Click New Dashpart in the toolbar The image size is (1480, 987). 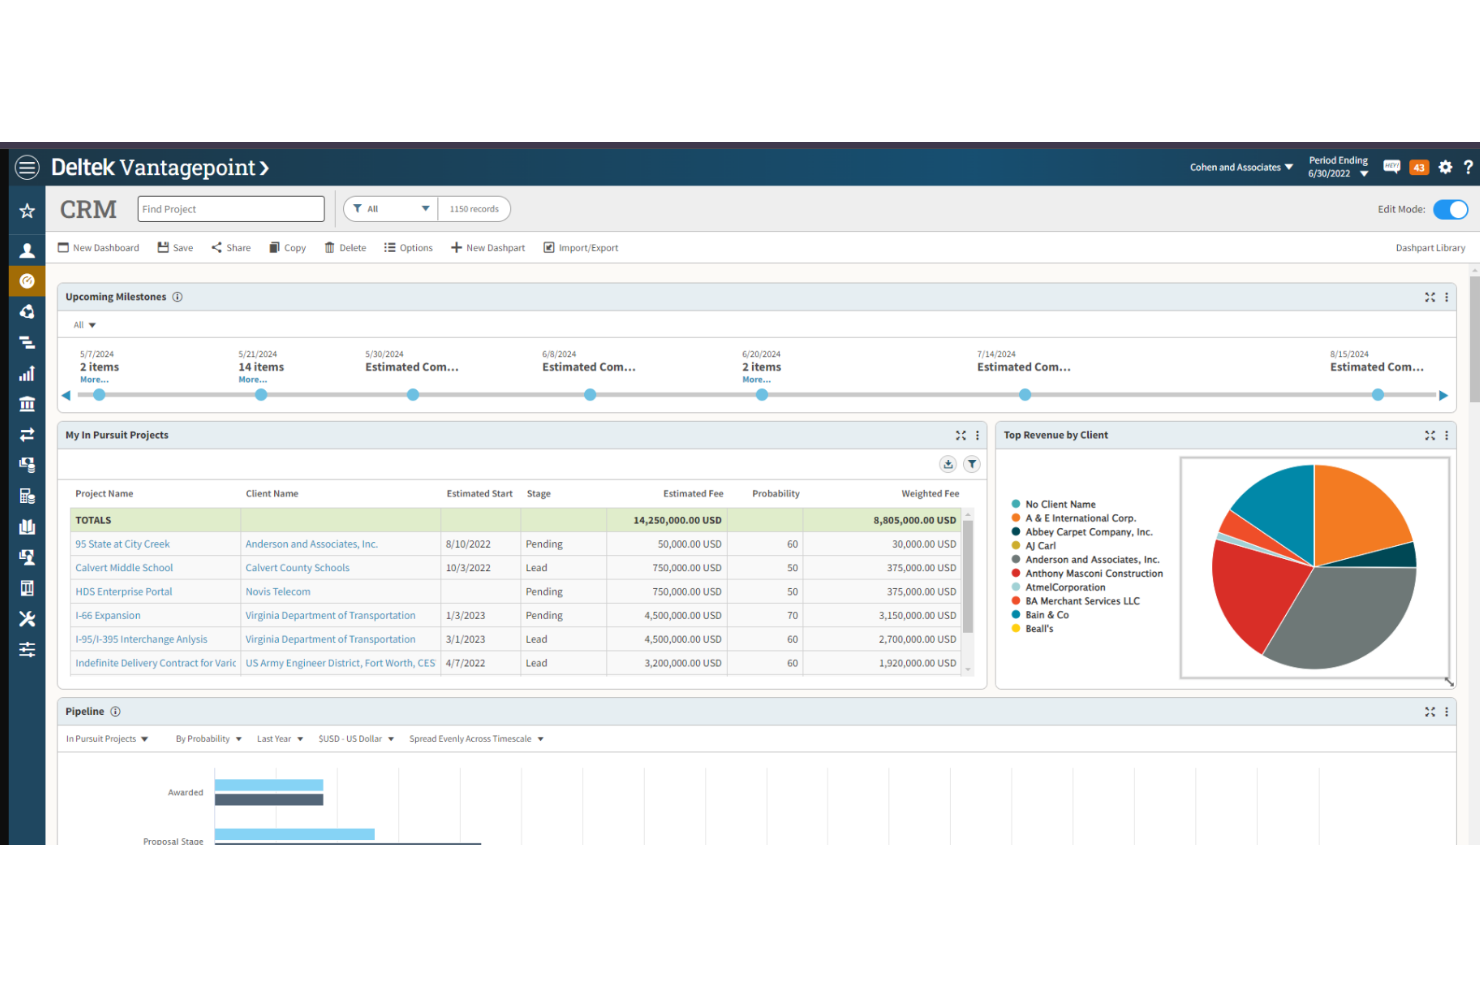[487, 248]
